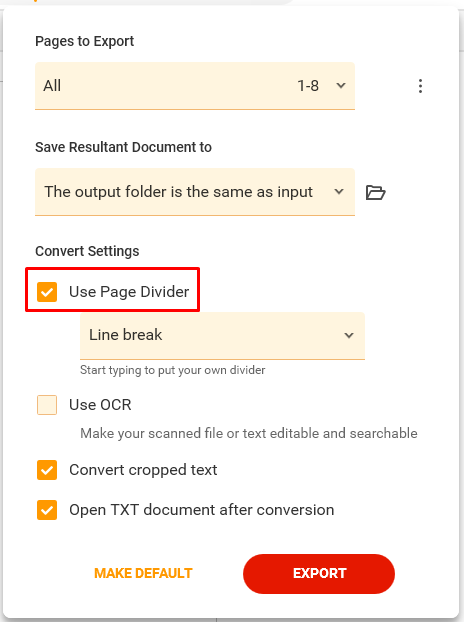Uncheck Open TXT document after conversion
The height and width of the screenshot is (622, 464).
point(47,510)
